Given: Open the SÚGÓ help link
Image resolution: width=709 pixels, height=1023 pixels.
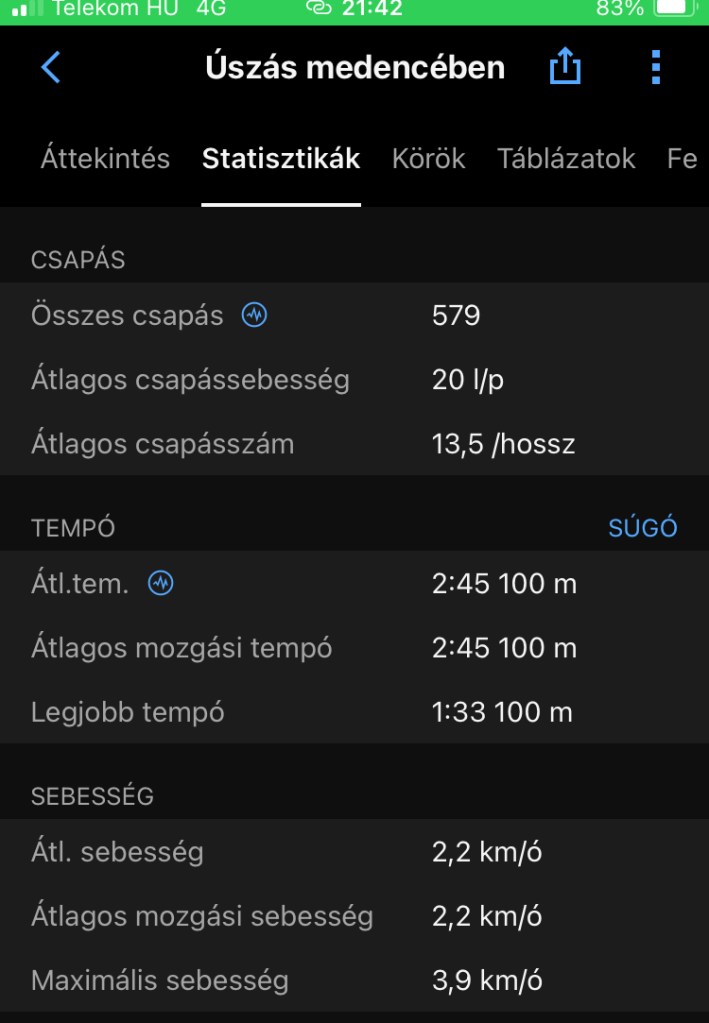Looking at the screenshot, I should [643, 528].
